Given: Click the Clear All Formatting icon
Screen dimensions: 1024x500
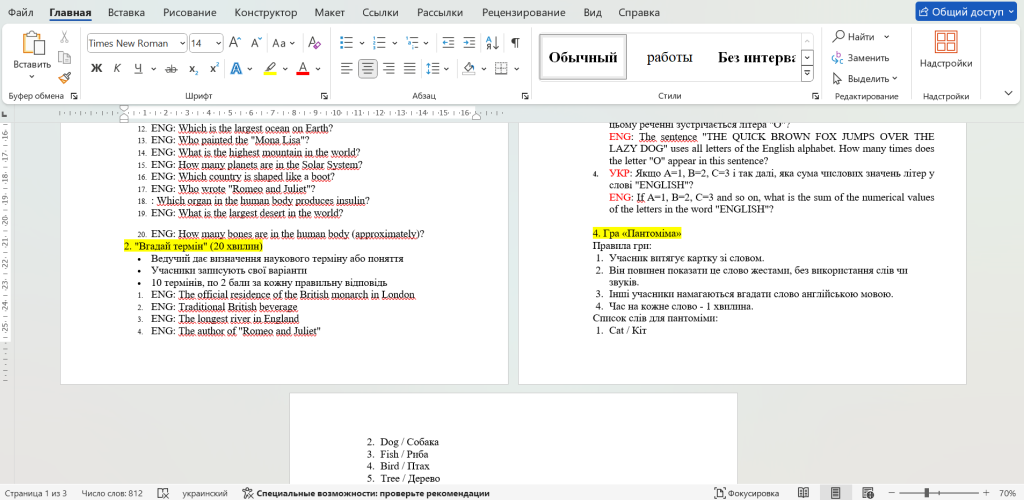Looking at the screenshot, I should tap(314, 43).
